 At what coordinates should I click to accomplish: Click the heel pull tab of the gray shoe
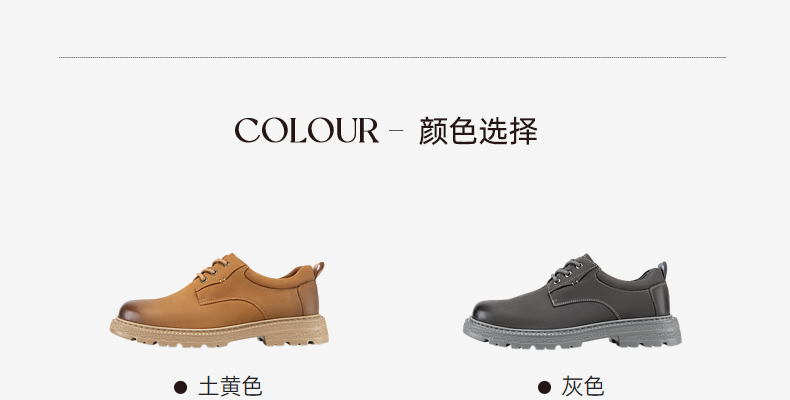(663, 270)
